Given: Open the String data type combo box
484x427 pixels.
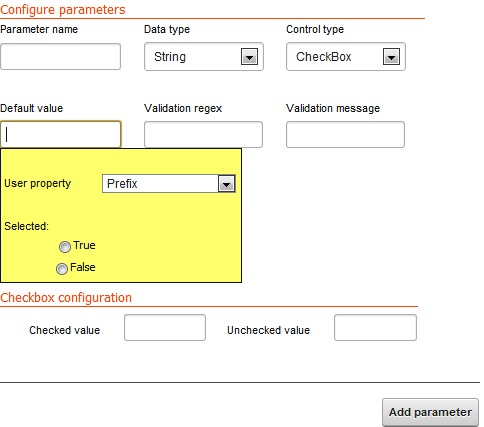Looking at the screenshot, I should 204,57.
